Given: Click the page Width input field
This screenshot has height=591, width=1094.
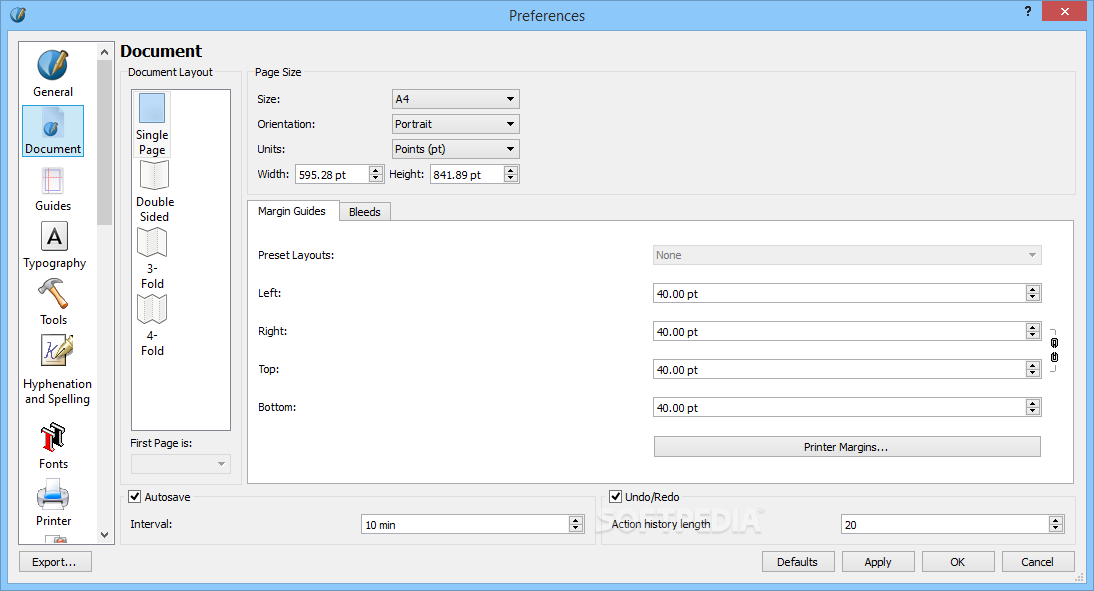Looking at the screenshot, I should pyautogui.click(x=332, y=174).
